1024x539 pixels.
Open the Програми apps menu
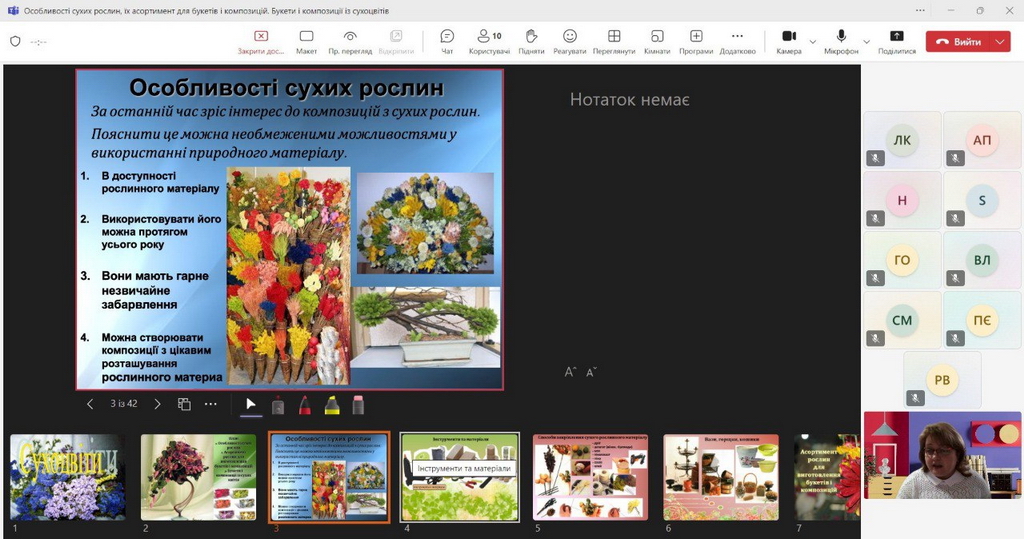(696, 41)
